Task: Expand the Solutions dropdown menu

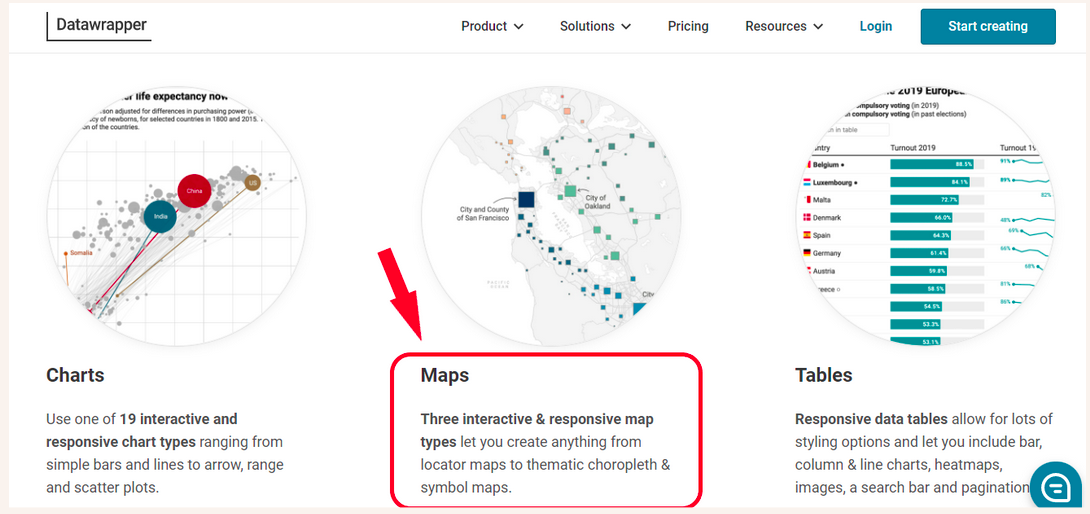Action: point(595,26)
